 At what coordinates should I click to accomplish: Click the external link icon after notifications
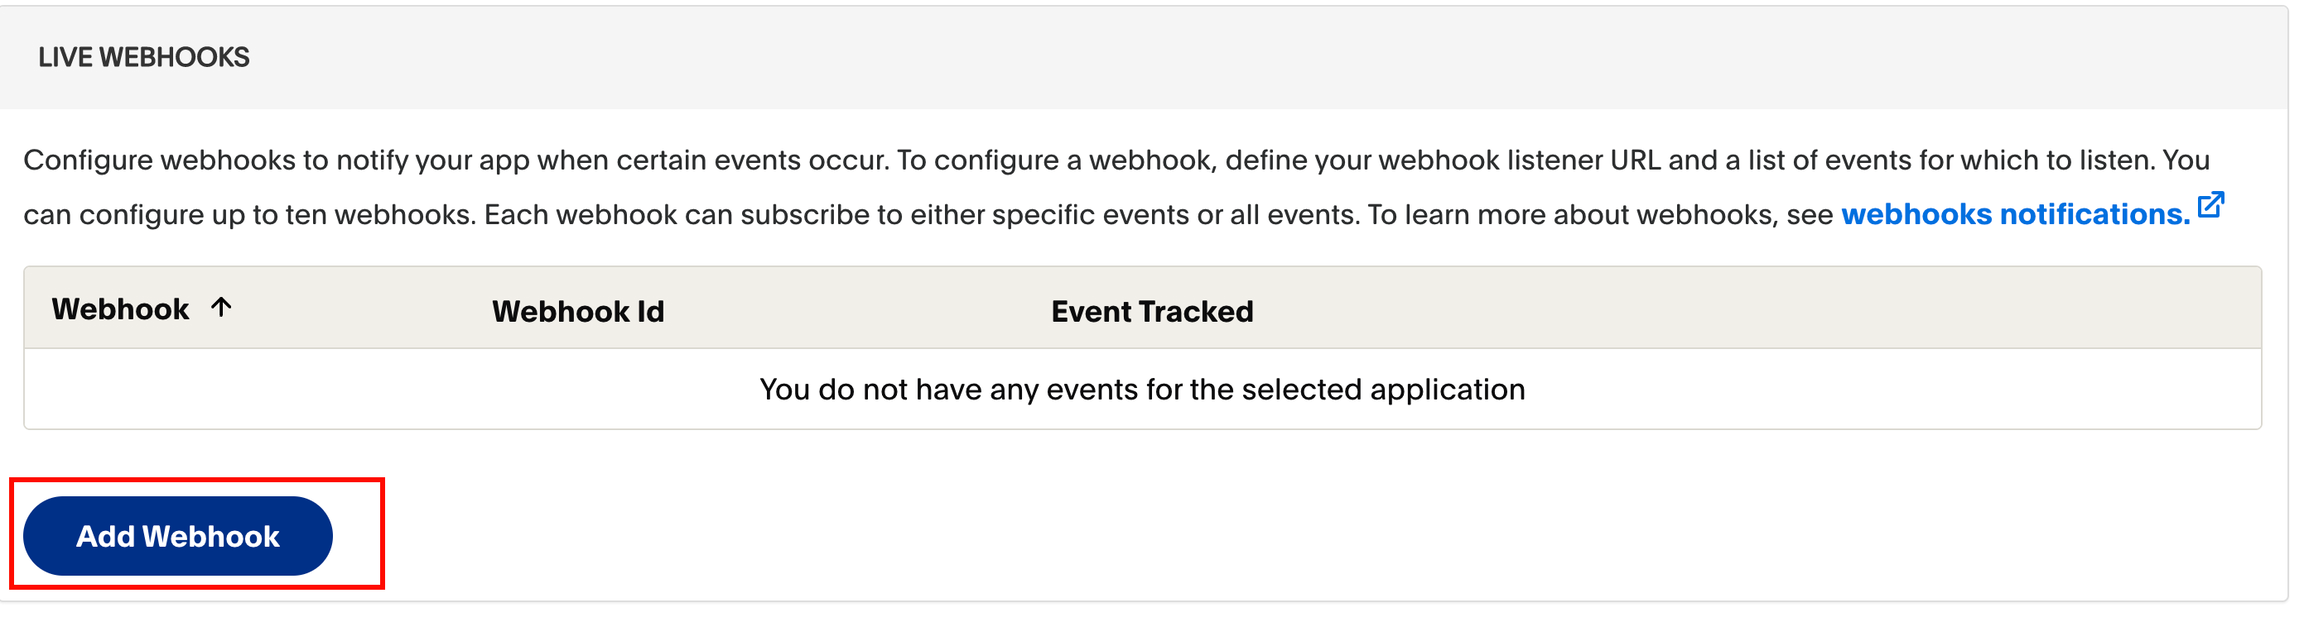[2210, 205]
